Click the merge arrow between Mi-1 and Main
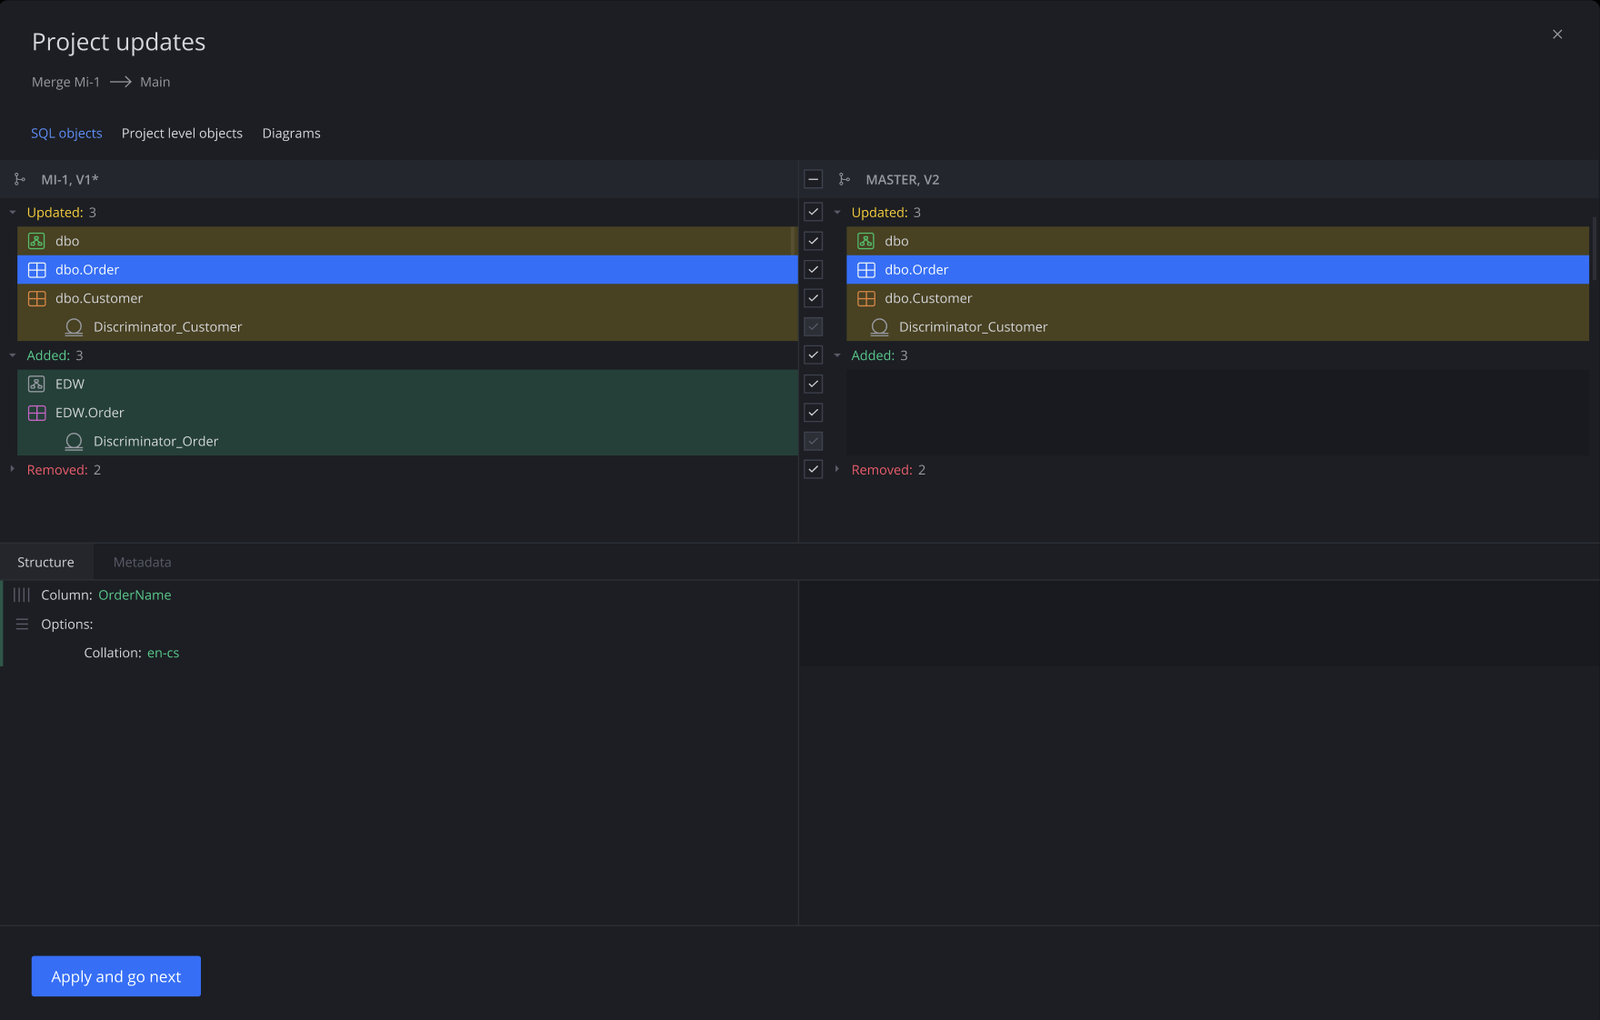1600x1020 pixels. pyautogui.click(x=121, y=82)
